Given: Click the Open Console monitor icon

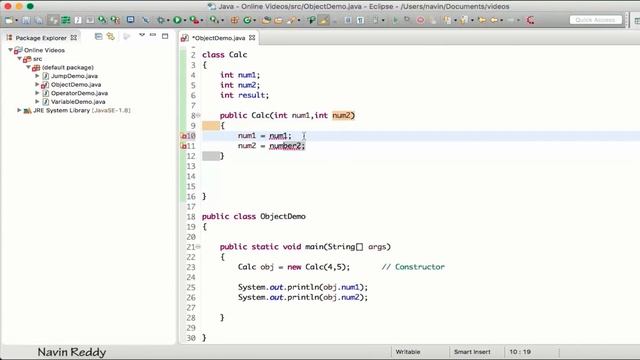Looking at the screenshot, I should coord(131,20).
